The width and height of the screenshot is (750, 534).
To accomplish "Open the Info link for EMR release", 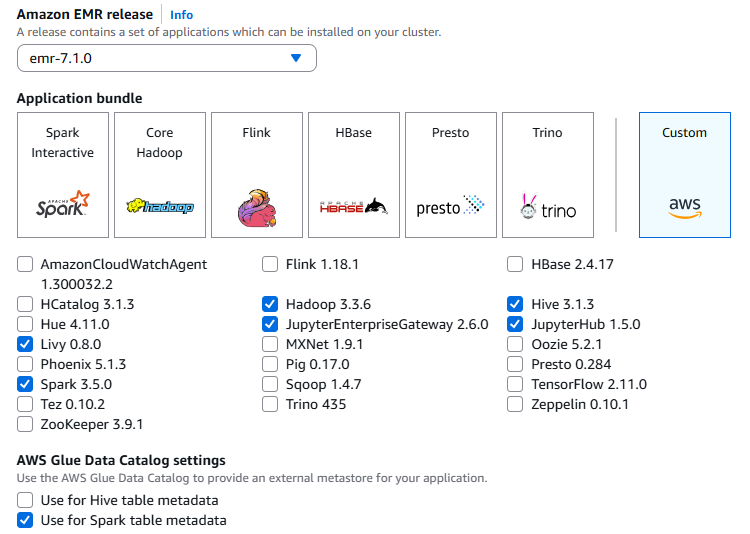I will tap(182, 15).
